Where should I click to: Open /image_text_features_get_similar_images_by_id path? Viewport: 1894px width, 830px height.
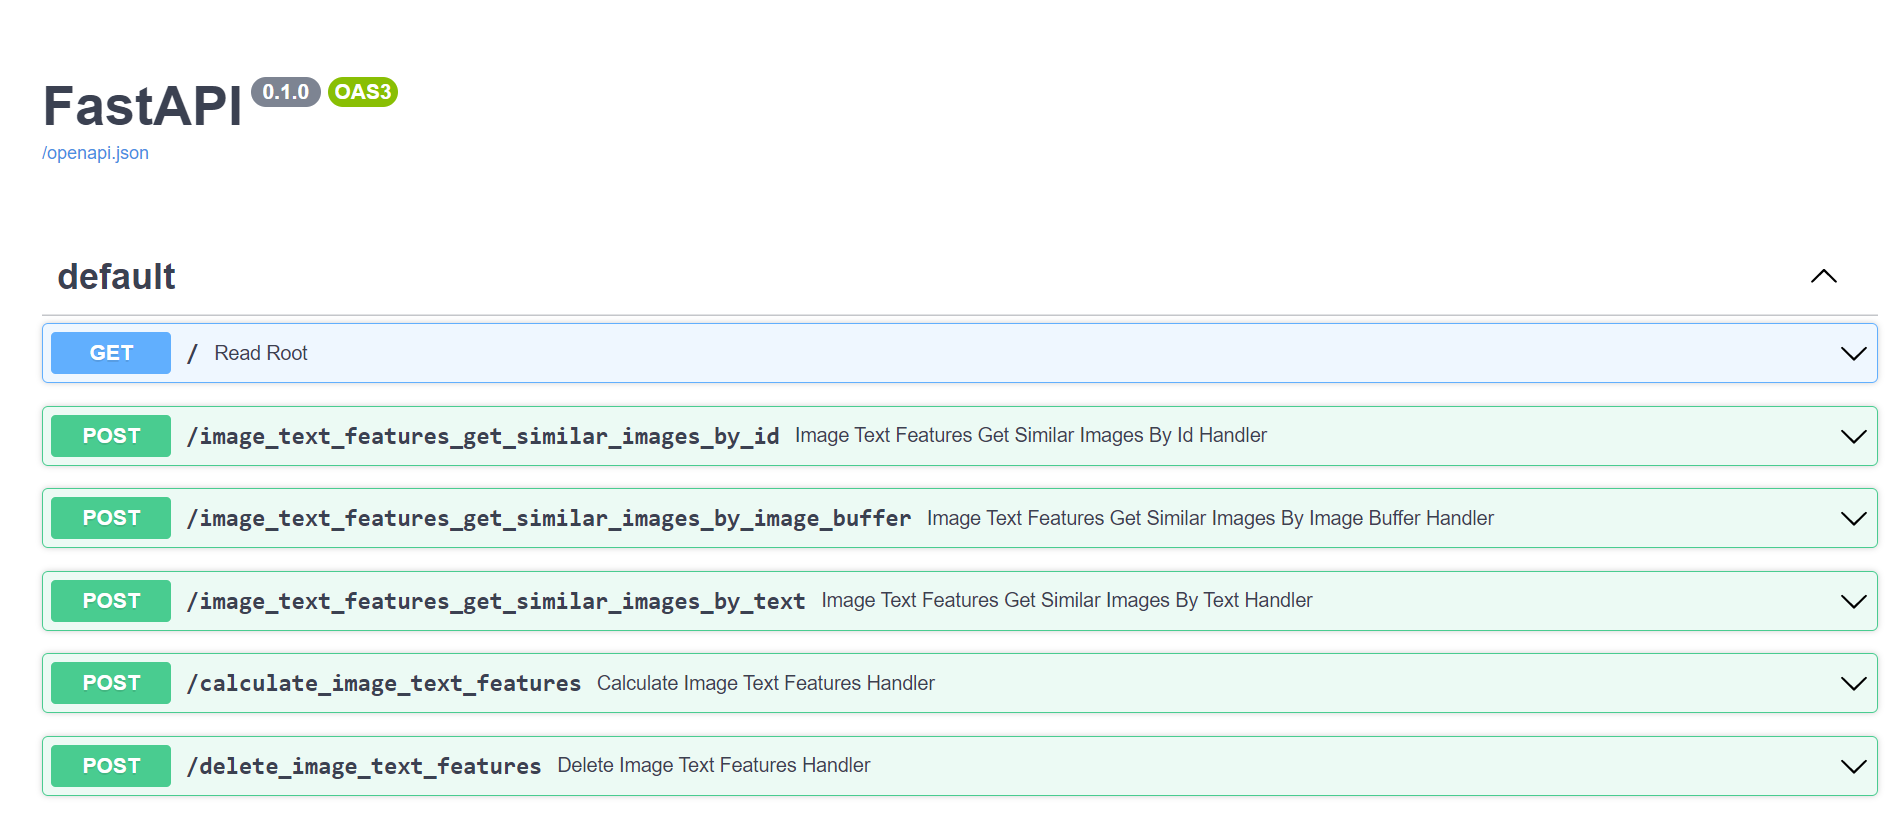pyautogui.click(x=483, y=436)
